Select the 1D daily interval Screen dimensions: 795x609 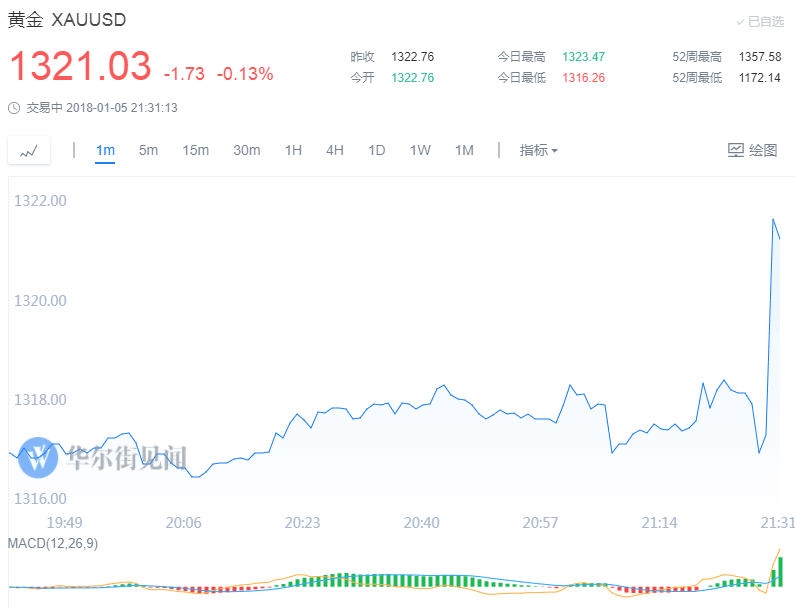pyautogui.click(x=376, y=151)
